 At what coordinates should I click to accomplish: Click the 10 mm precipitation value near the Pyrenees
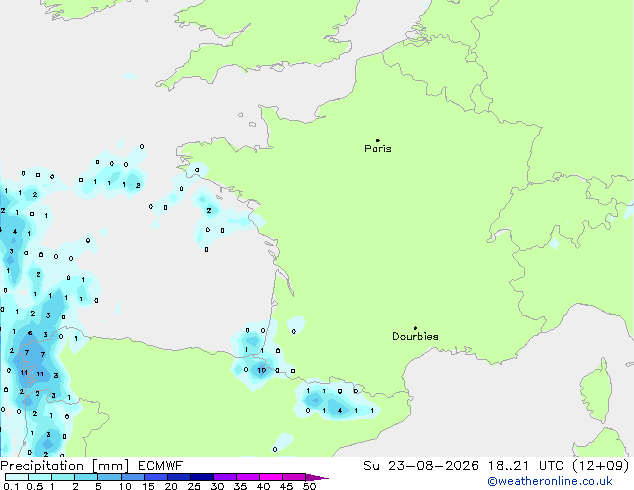click(x=262, y=370)
